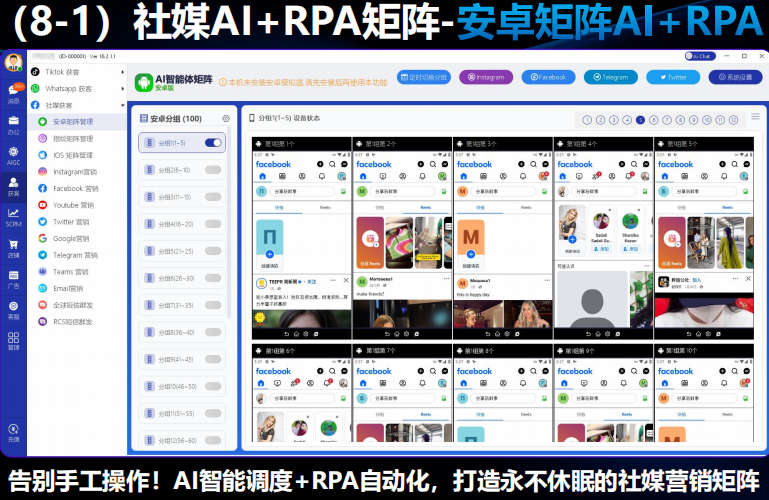769x500 pixels.
Task: Click Messenger icon in device 第1组第1个
Action: coord(344,164)
